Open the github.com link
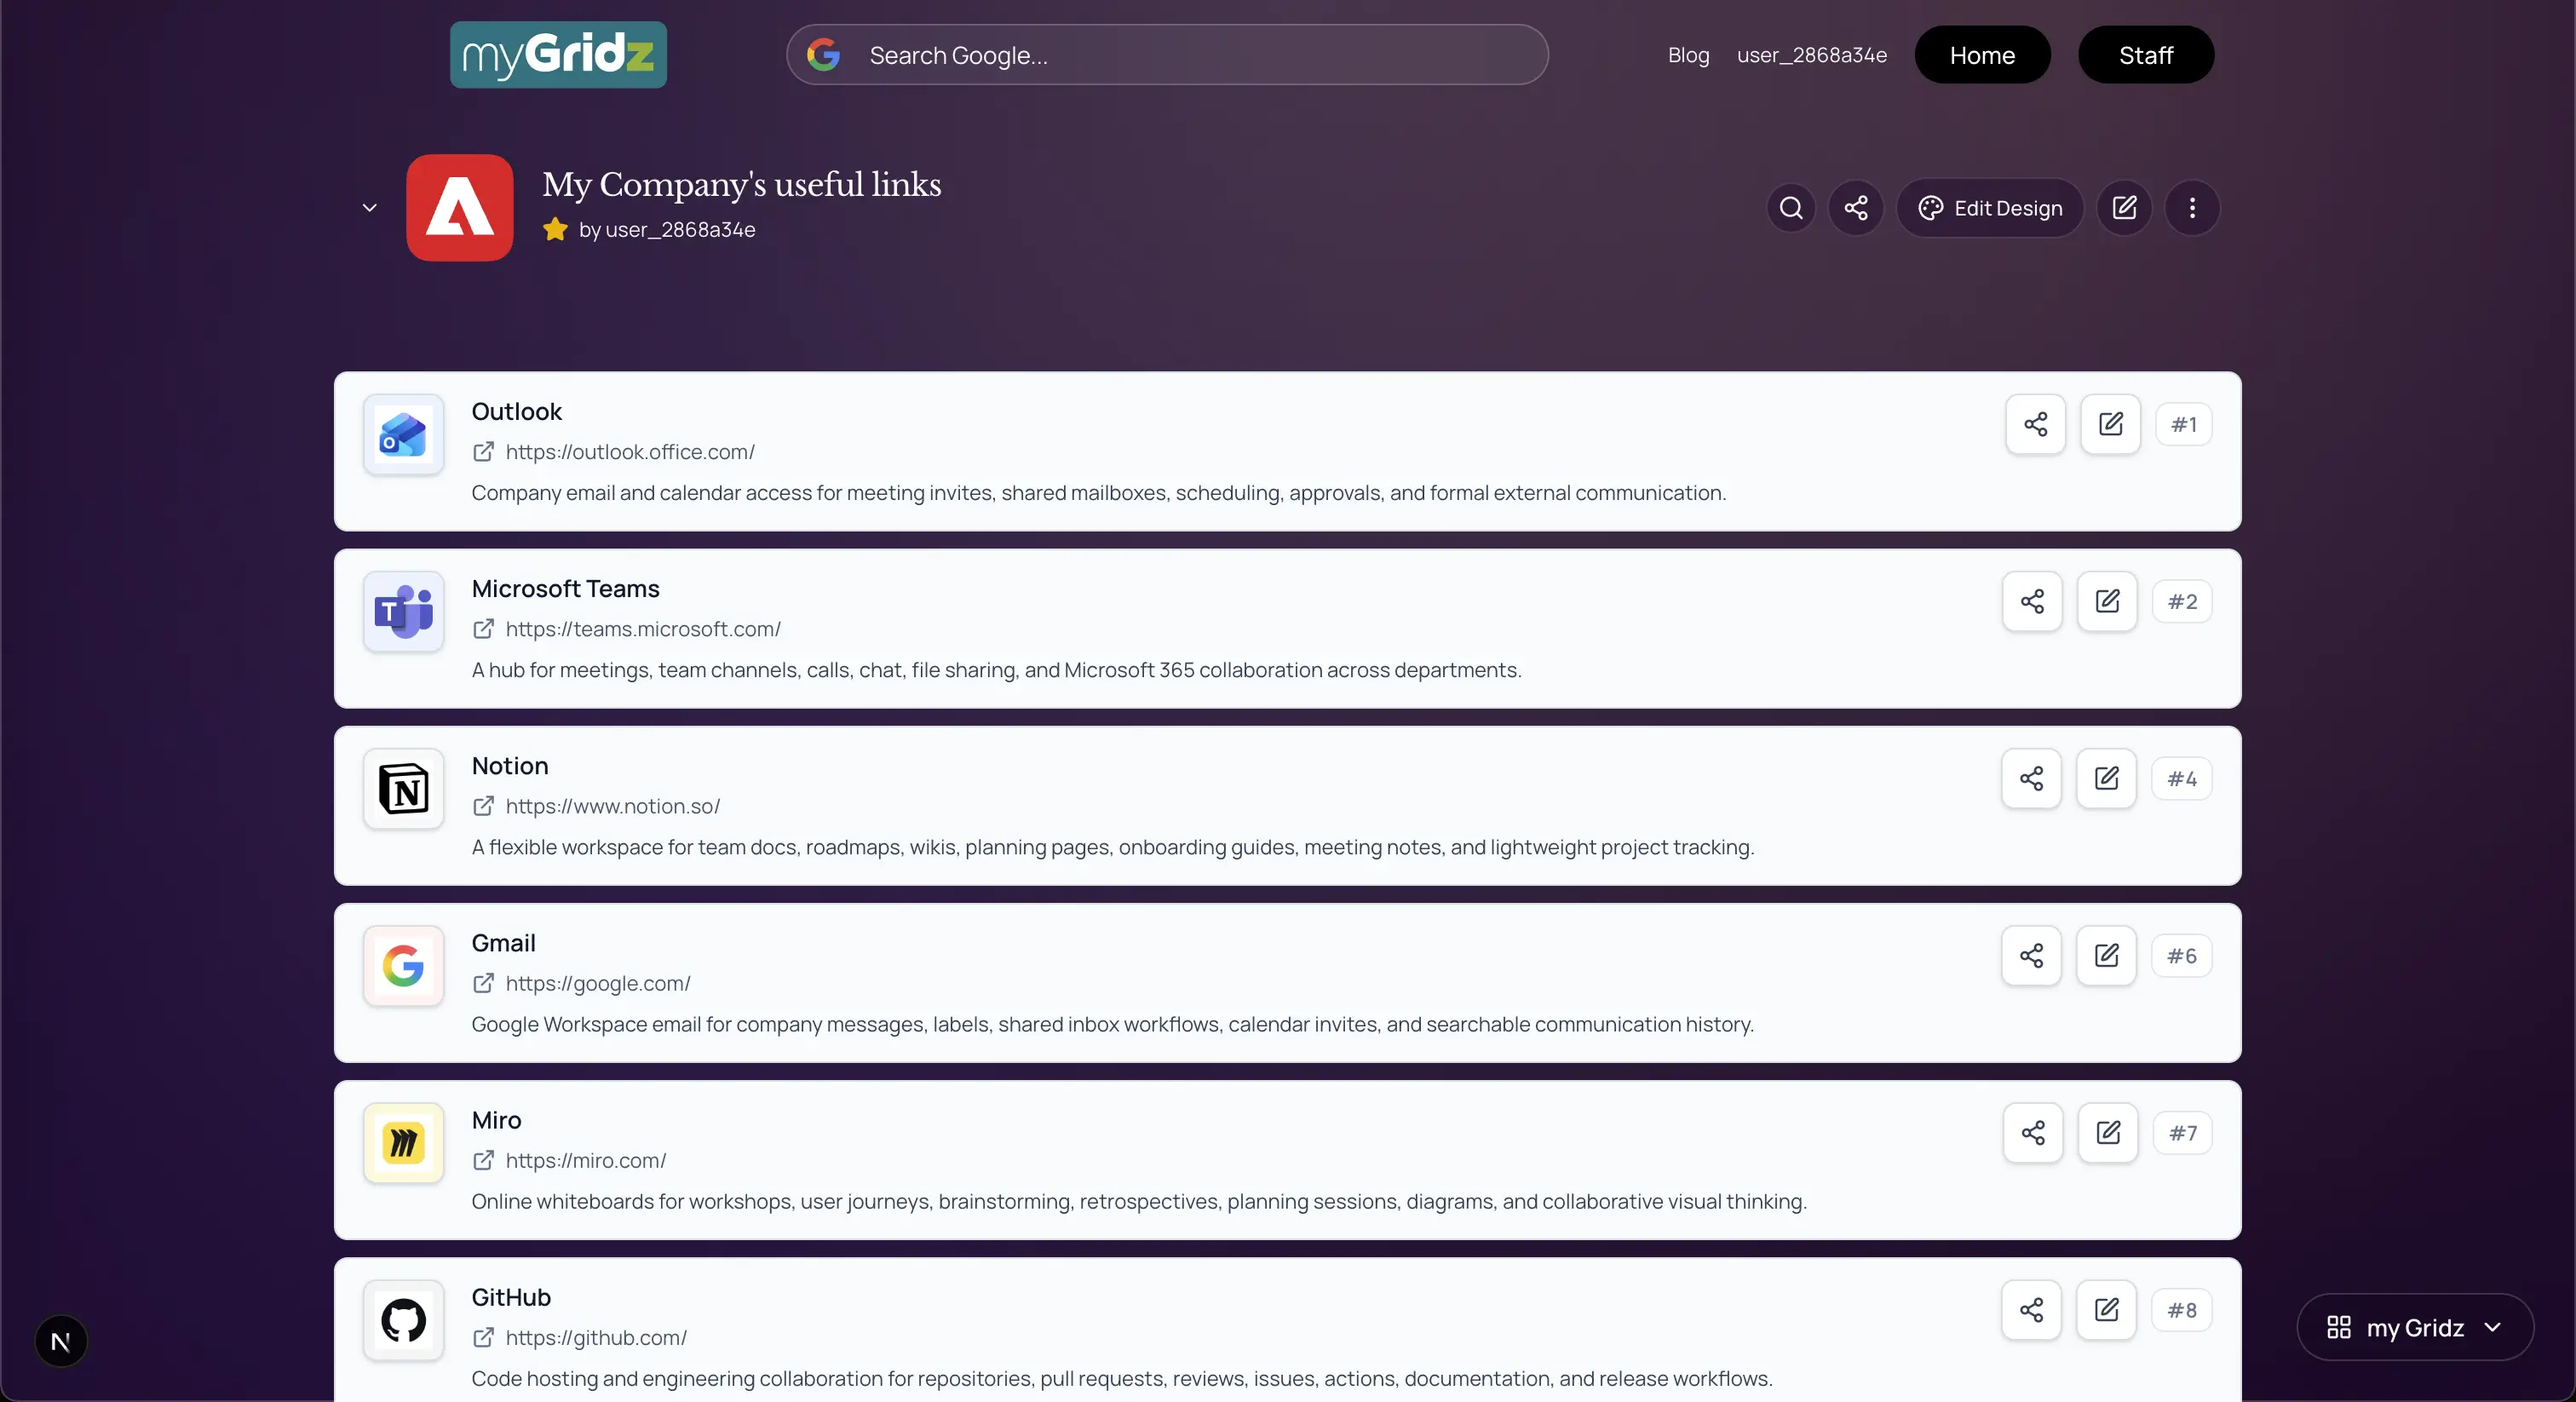The width and height of the screenshot is (2576, 1402). coord(596,1337)
